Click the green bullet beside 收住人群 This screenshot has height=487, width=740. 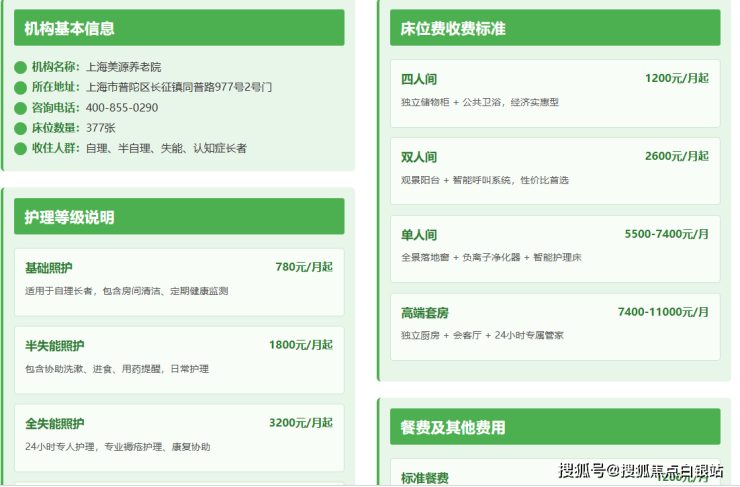click(x=20, y=149)
